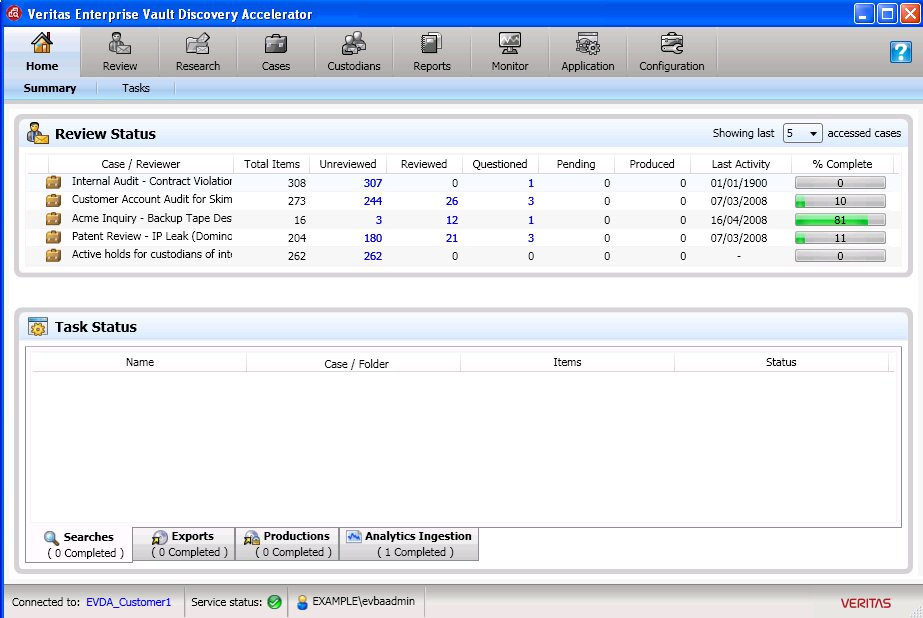Open 244 unreviewed items for Customer Account Audit
Viewport: 923px width, 618px height.
(373, 201)
